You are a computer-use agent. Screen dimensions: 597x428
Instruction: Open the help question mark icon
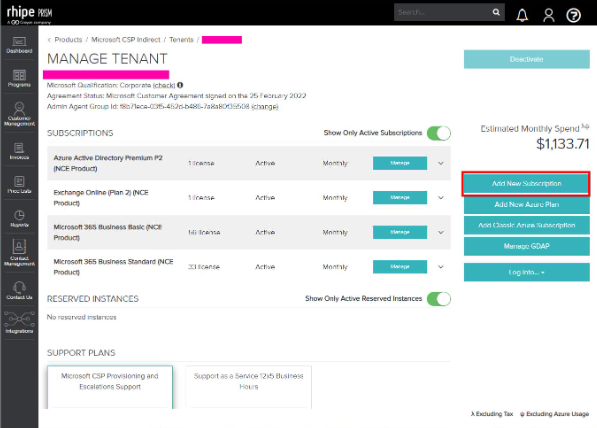click(573, 15)
